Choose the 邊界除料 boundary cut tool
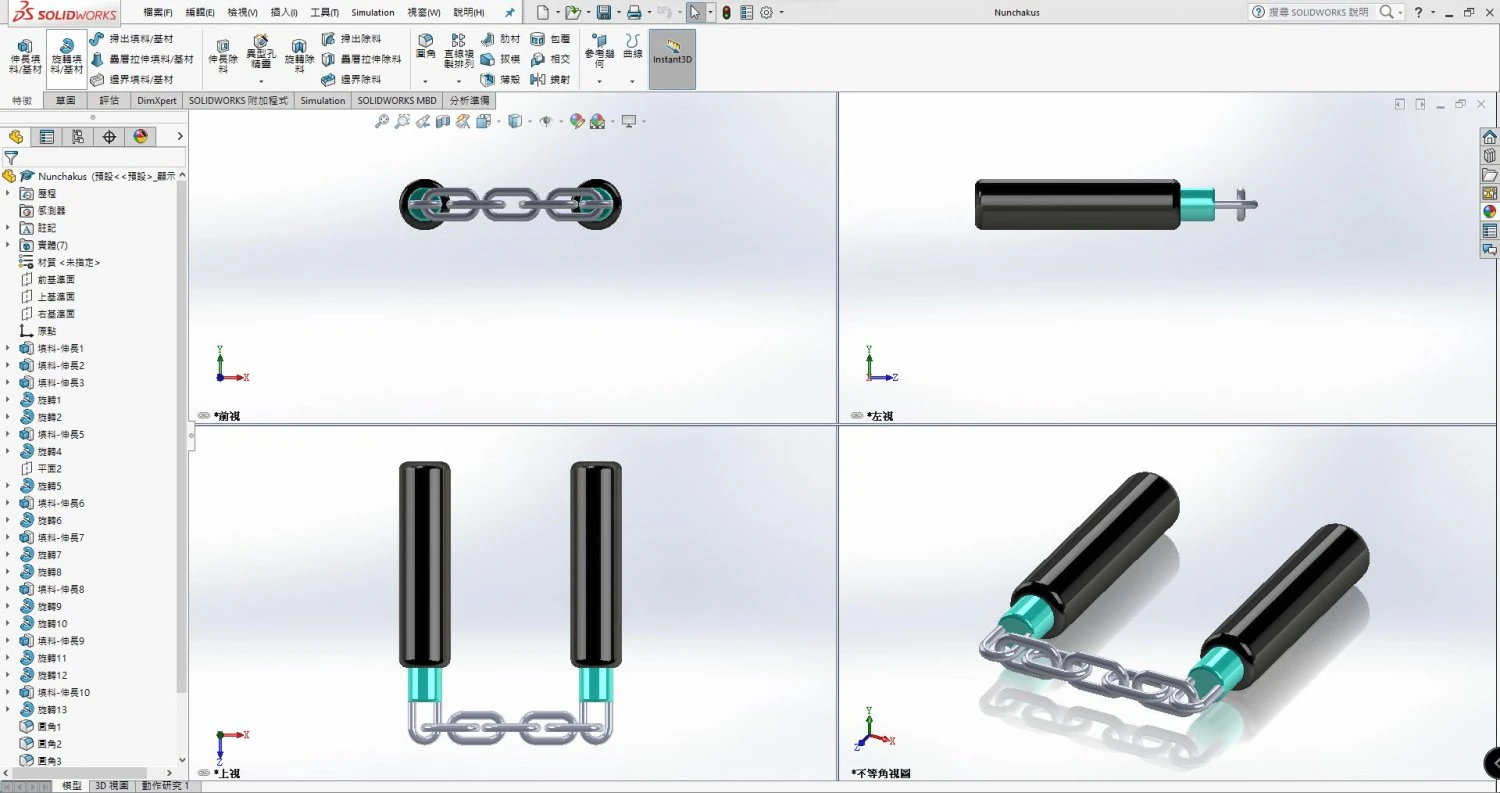 point(351,79)
